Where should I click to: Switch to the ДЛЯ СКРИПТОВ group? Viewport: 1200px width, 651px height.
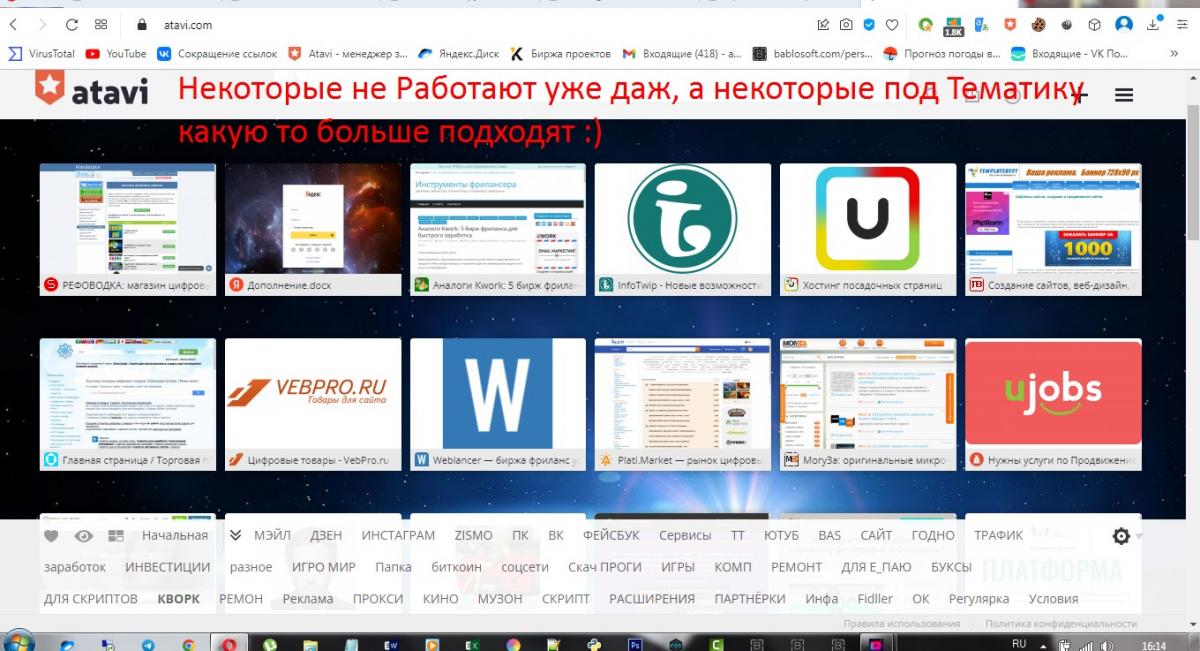[x=91, y=599]
